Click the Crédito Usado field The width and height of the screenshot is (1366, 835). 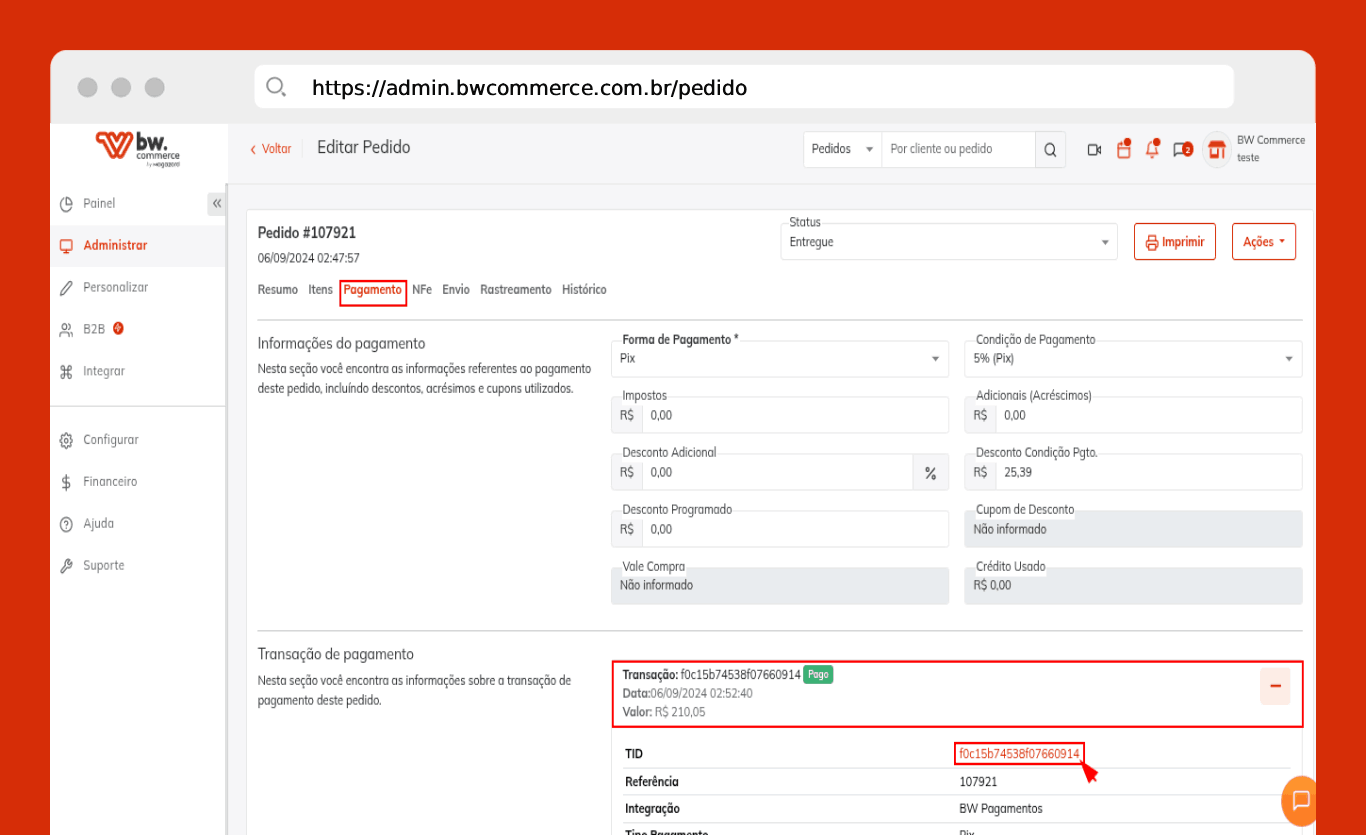(x=1134, y=586)
